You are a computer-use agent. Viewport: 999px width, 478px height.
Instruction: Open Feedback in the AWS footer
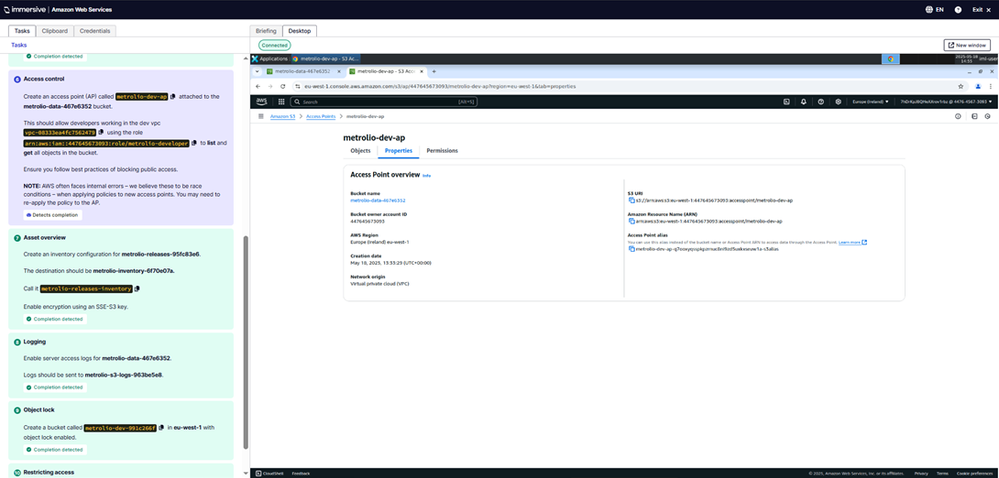(x=301, y=474)
